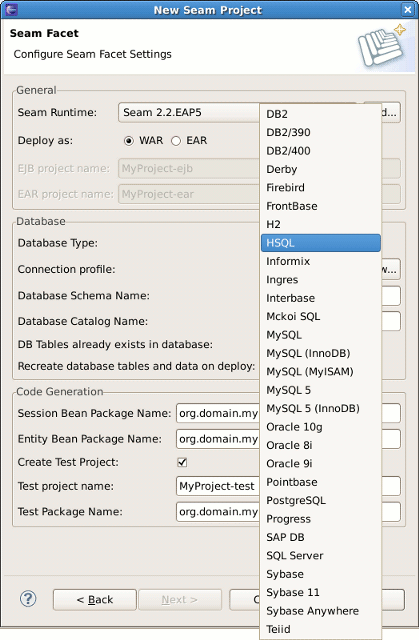Select the Sybase Anywhere entry

coord(321,611)
